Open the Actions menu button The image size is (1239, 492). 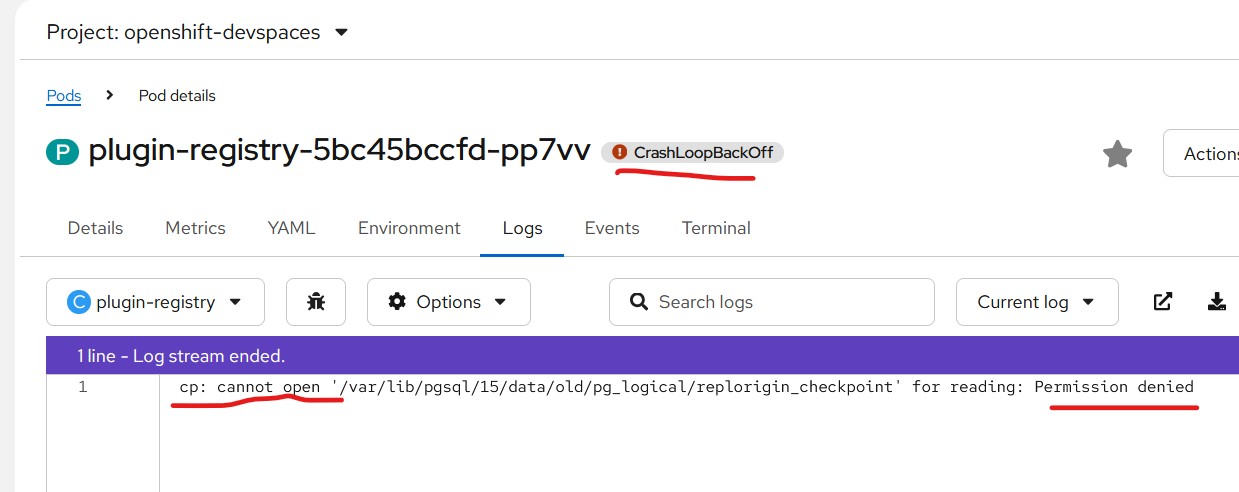pos(1205,154)
